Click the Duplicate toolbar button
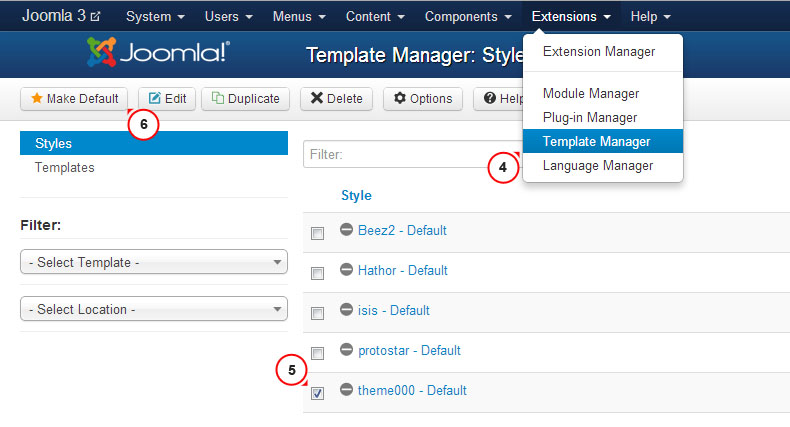Image resolution: width=790 pixels, height=427 pixels. coord(246,99)
